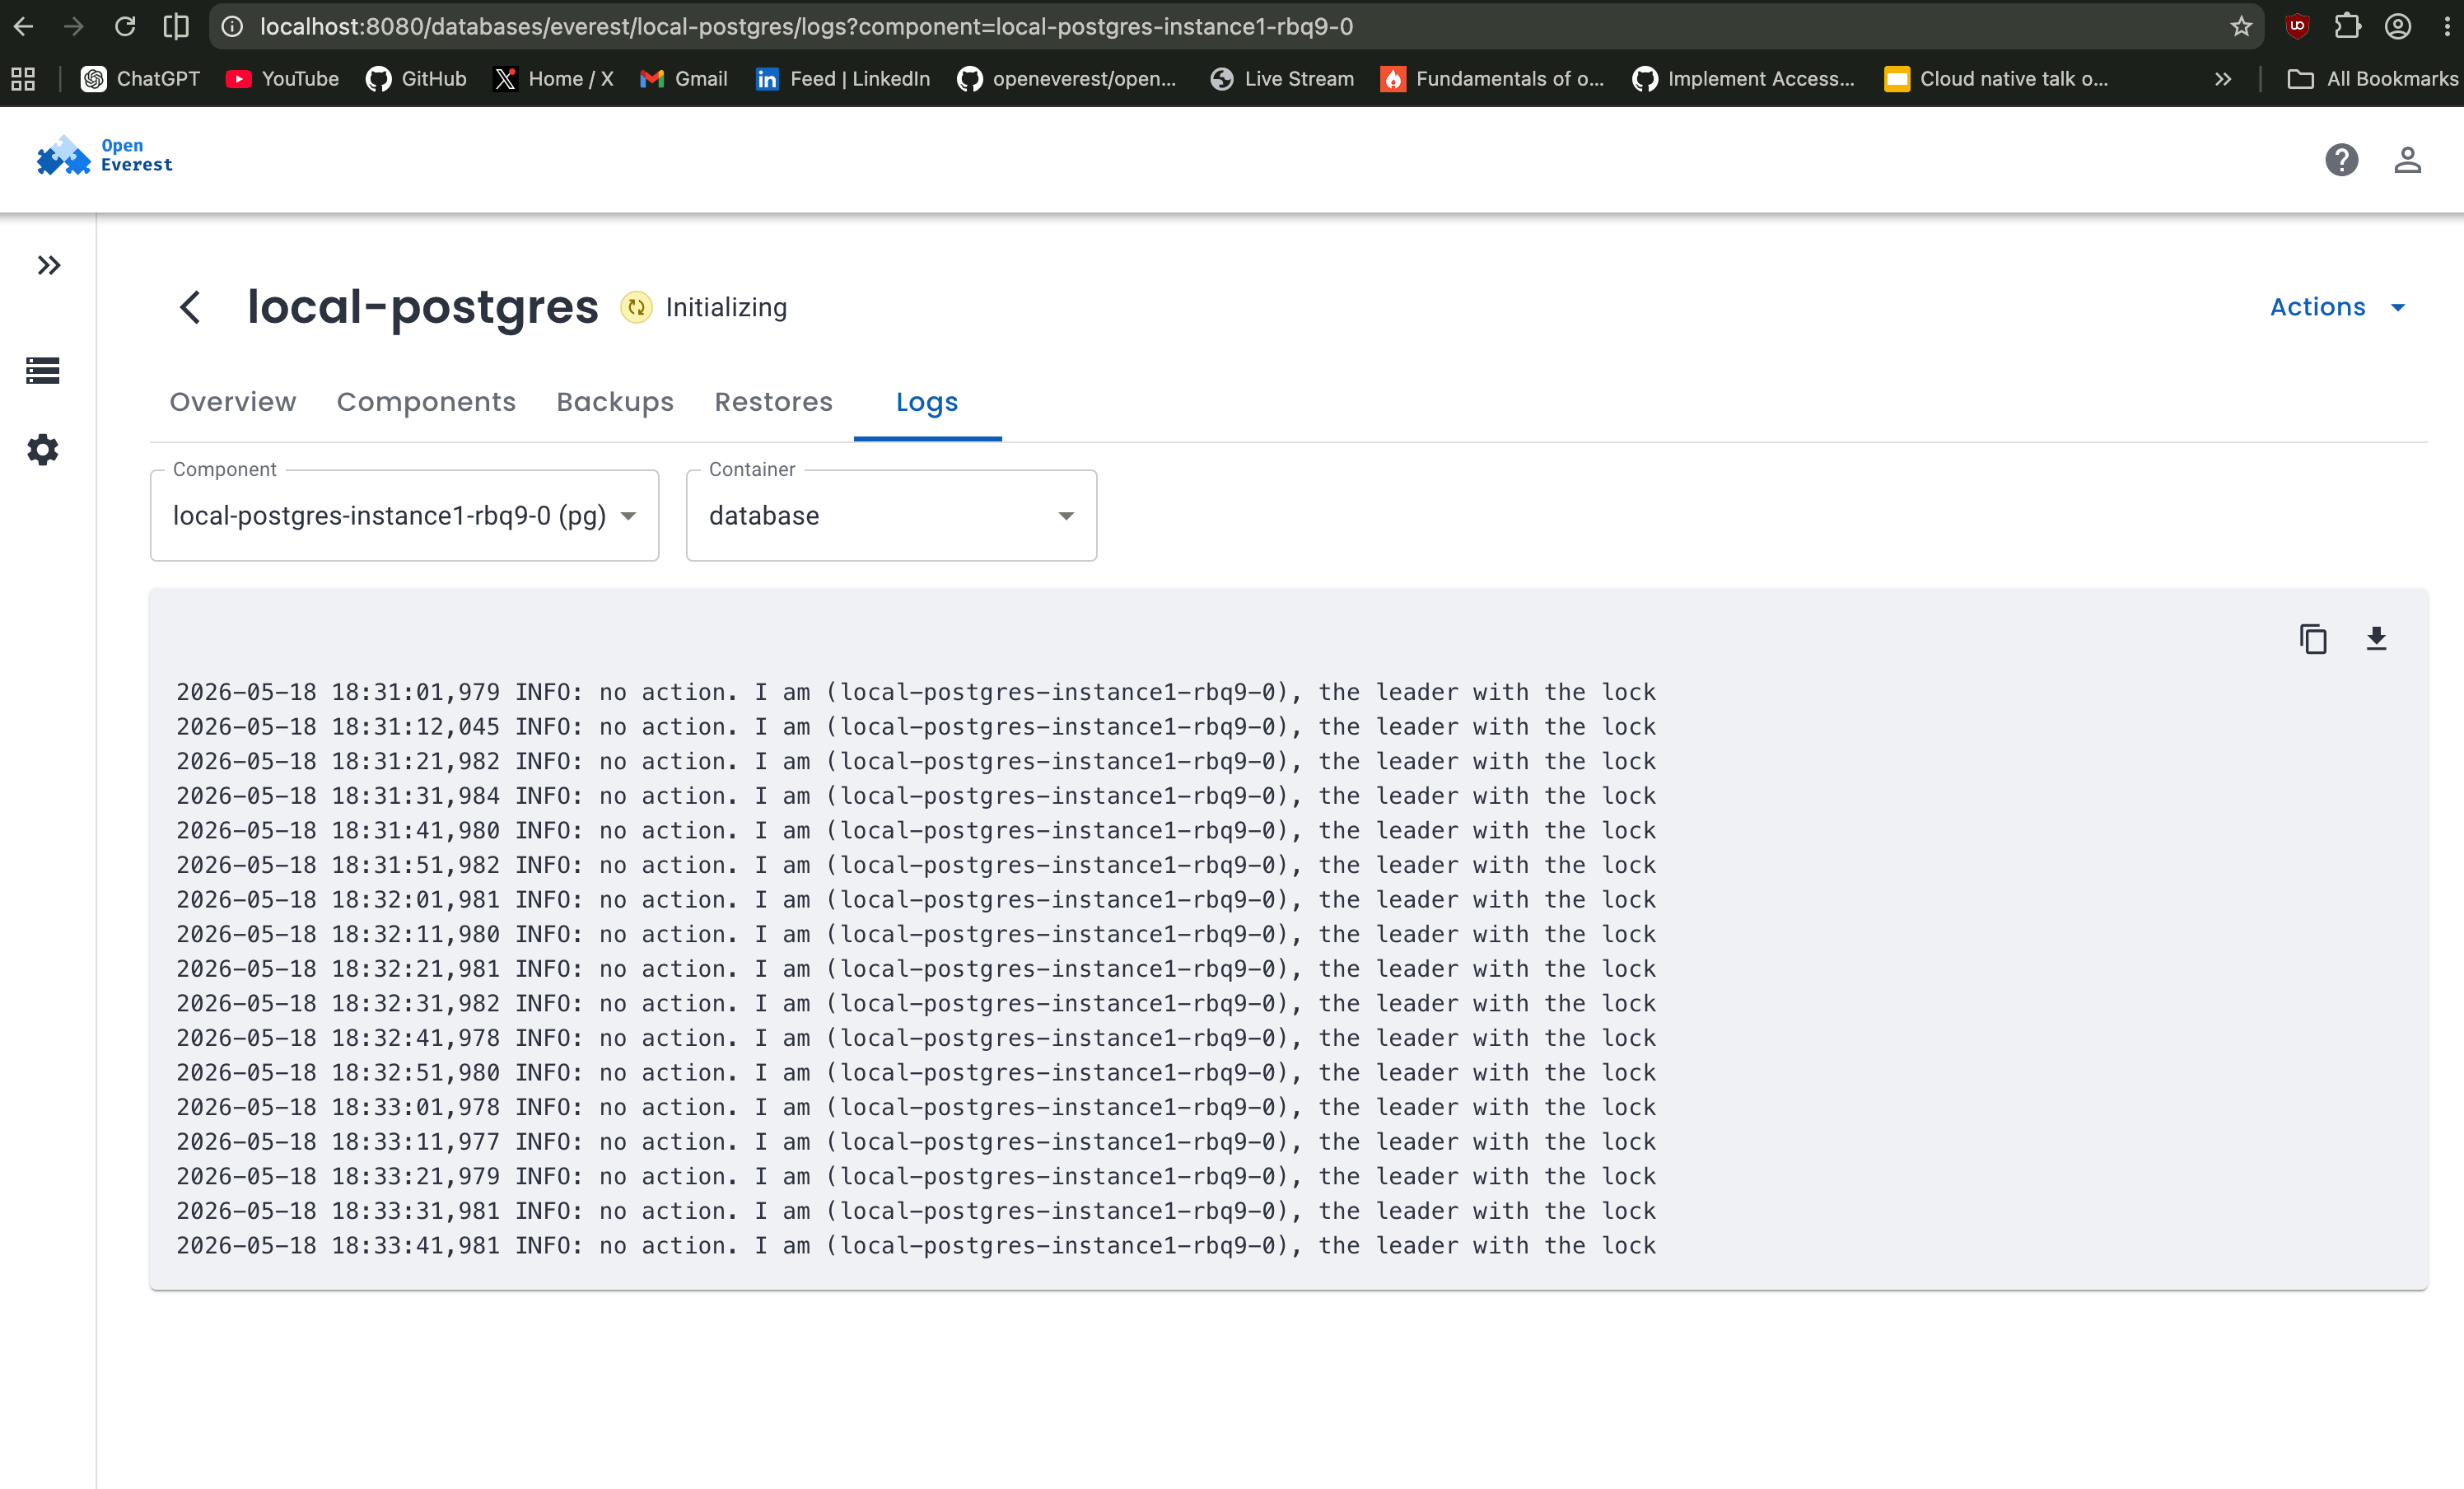
Task: Open the GitHub bookmark
Action: (416, 79)
